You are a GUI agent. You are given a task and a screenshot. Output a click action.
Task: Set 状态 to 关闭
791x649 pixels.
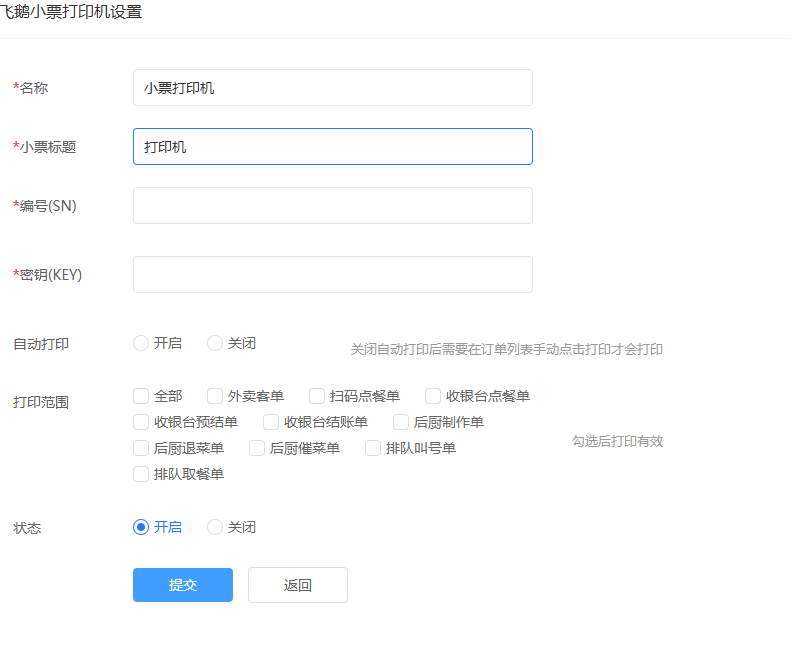point(215,527)
